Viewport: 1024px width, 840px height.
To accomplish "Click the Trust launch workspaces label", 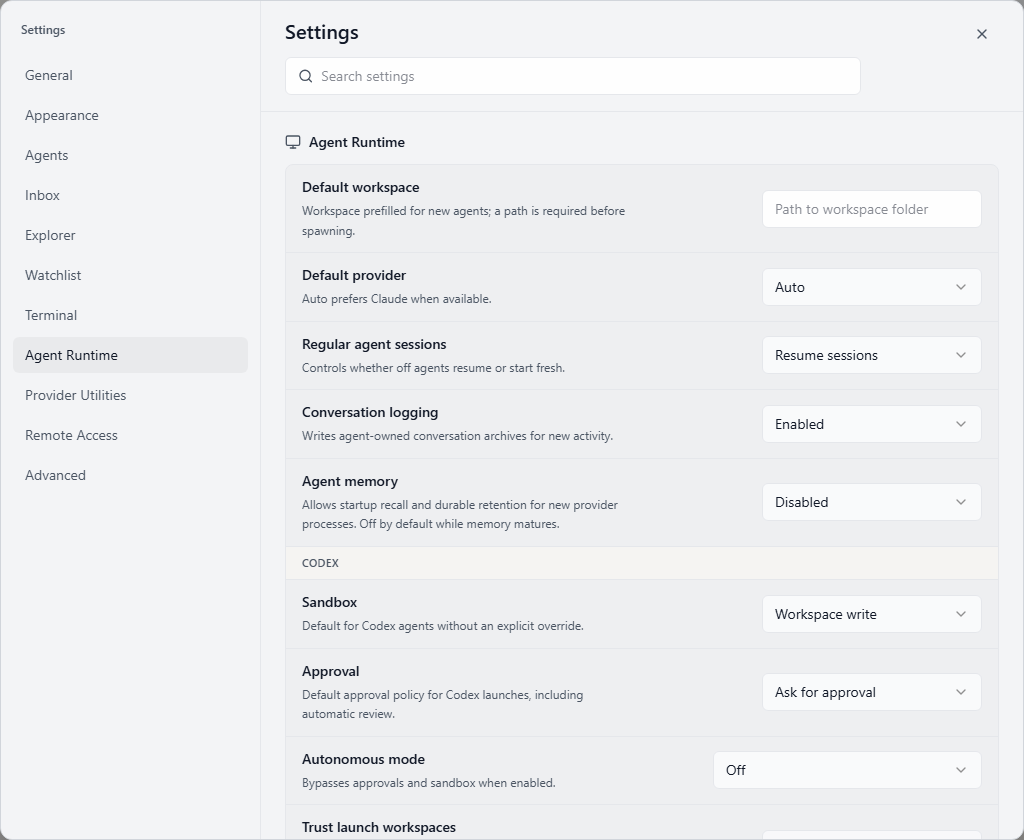I will (x=379, y=827).
